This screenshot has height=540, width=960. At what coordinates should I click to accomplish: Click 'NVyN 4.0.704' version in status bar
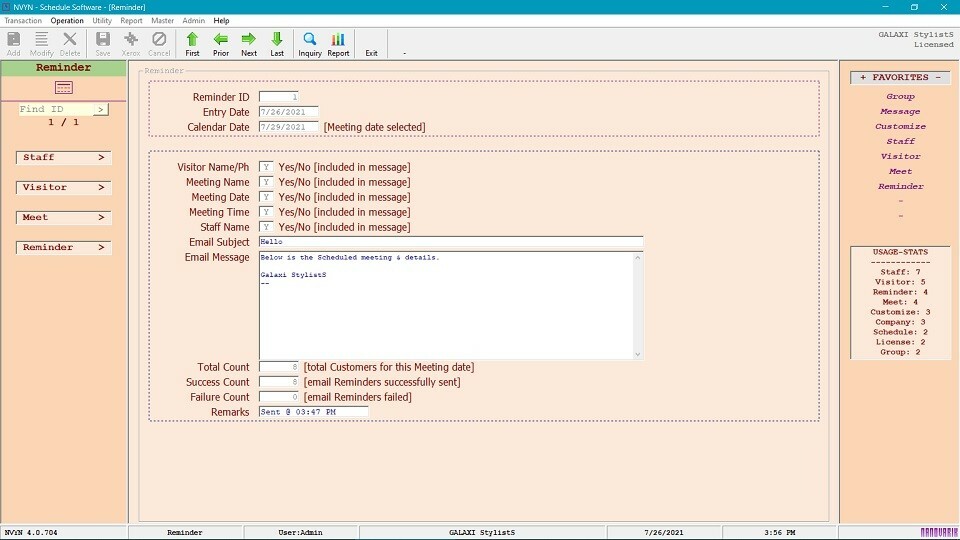(x=31, y=533)
